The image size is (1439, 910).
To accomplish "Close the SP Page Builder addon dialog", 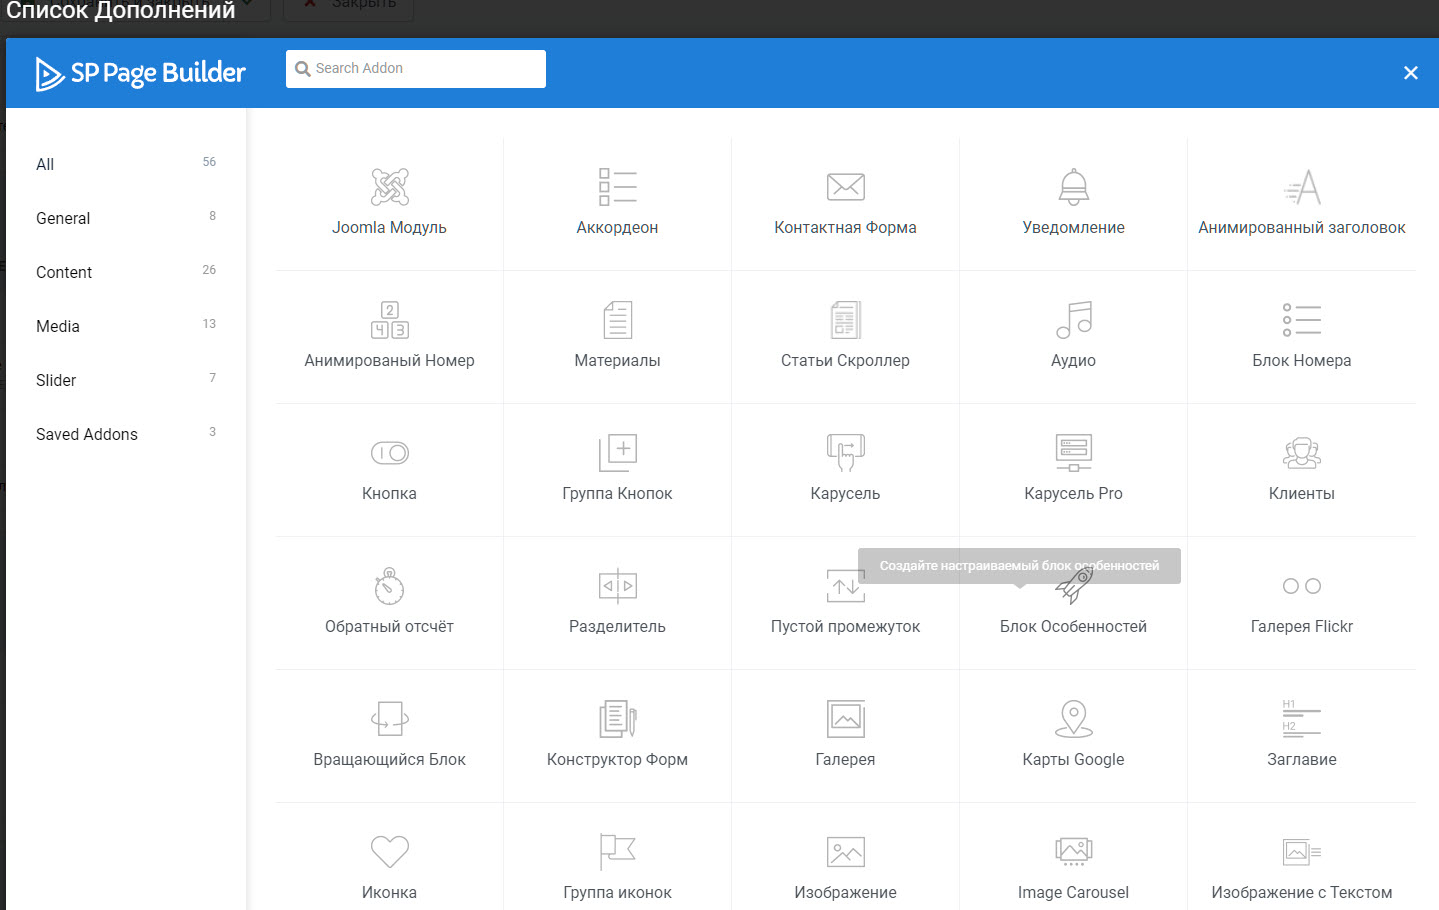I will coord(1411,73).
